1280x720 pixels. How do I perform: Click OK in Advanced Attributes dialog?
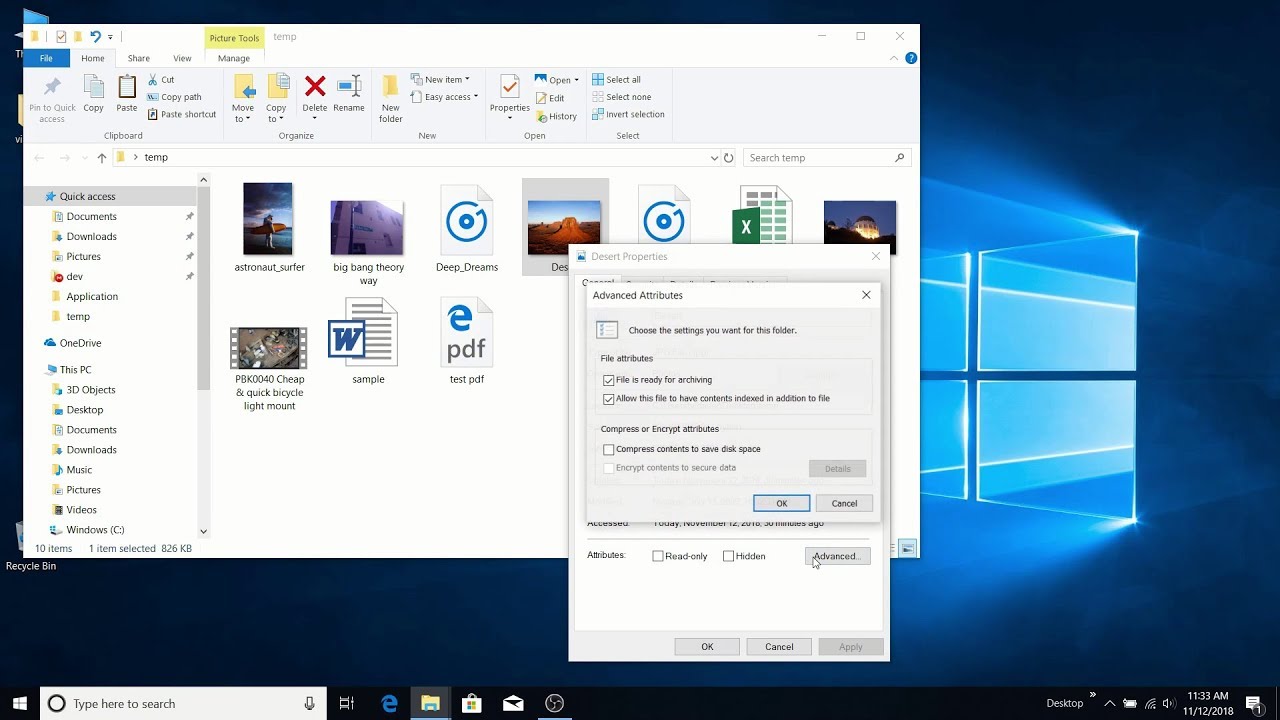[x=781, y=503]
